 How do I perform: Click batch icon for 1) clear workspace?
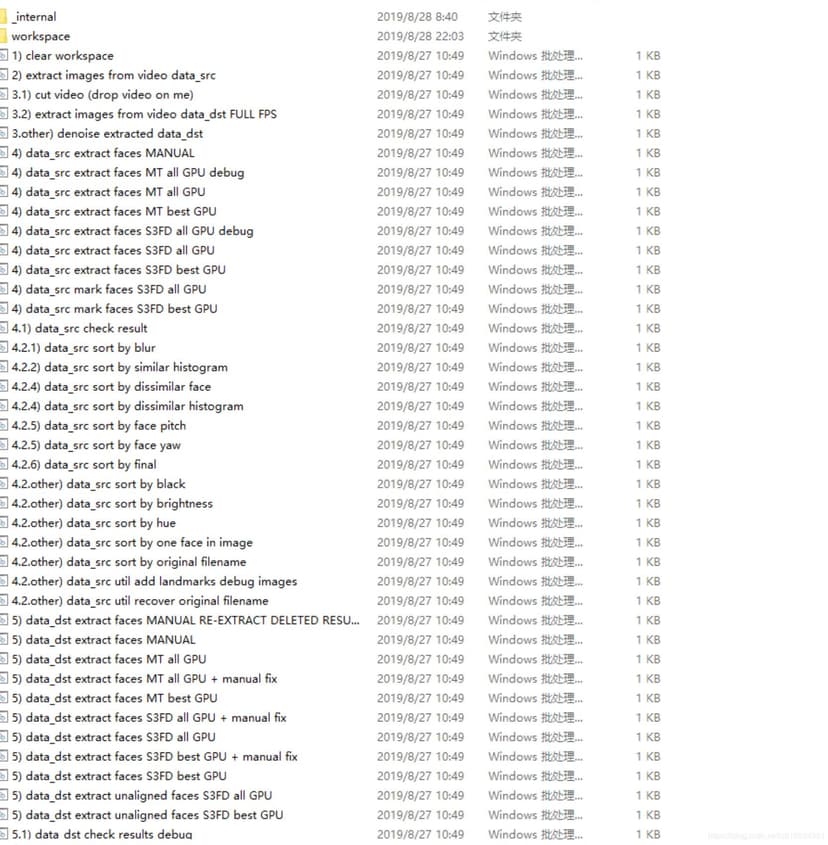(x=4, y=56)
